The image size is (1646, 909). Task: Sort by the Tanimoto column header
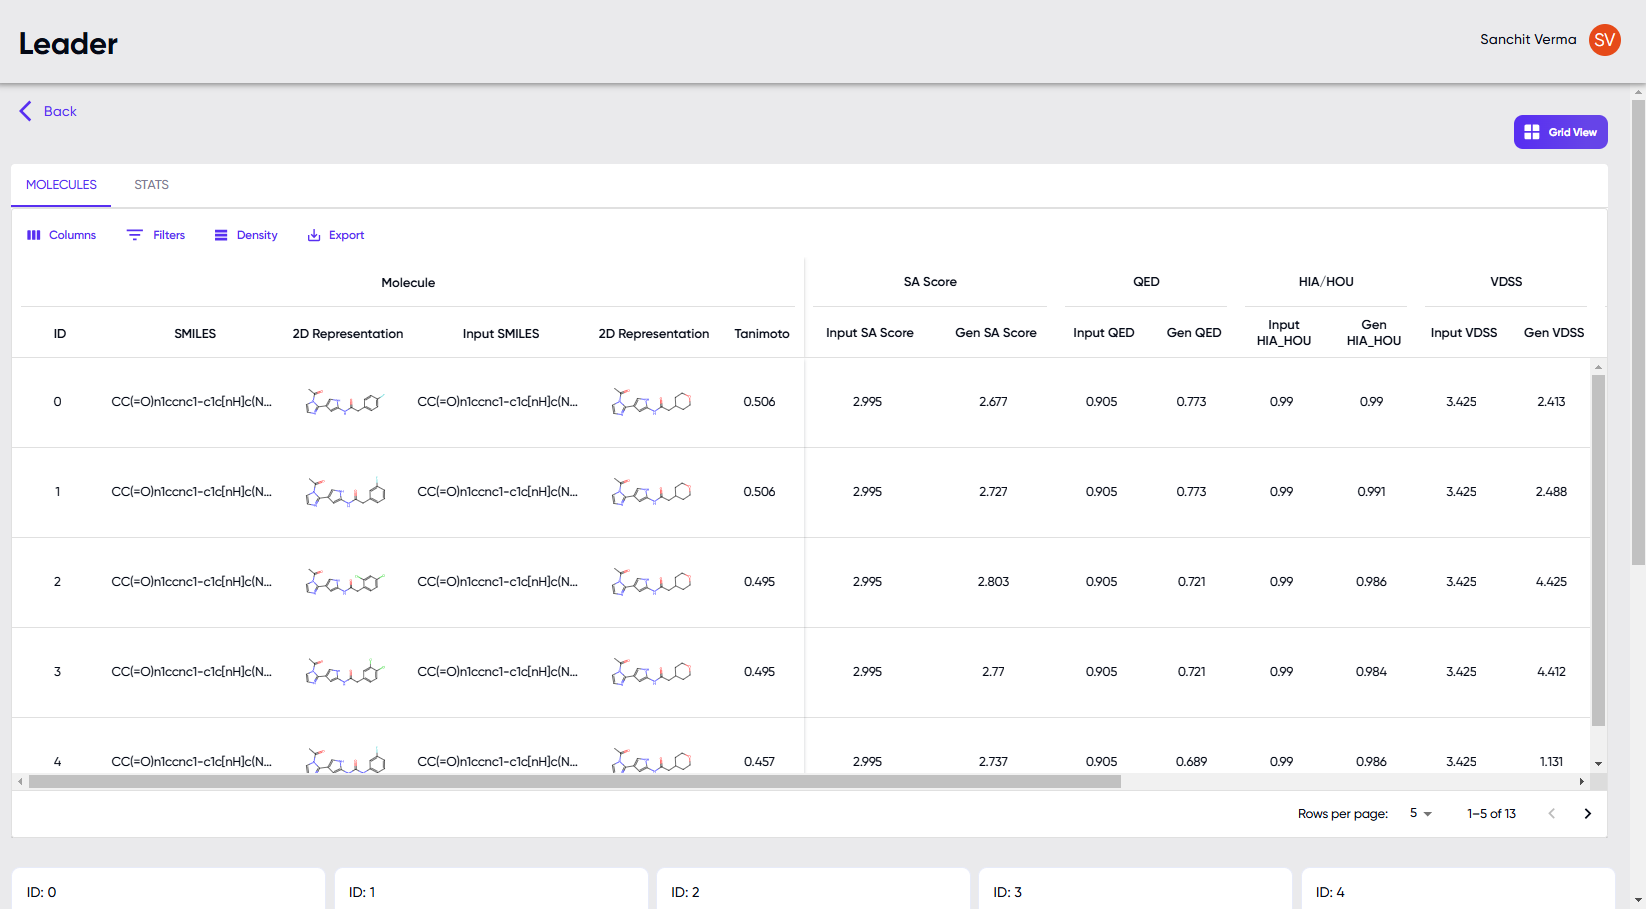[x=762, y=333]
